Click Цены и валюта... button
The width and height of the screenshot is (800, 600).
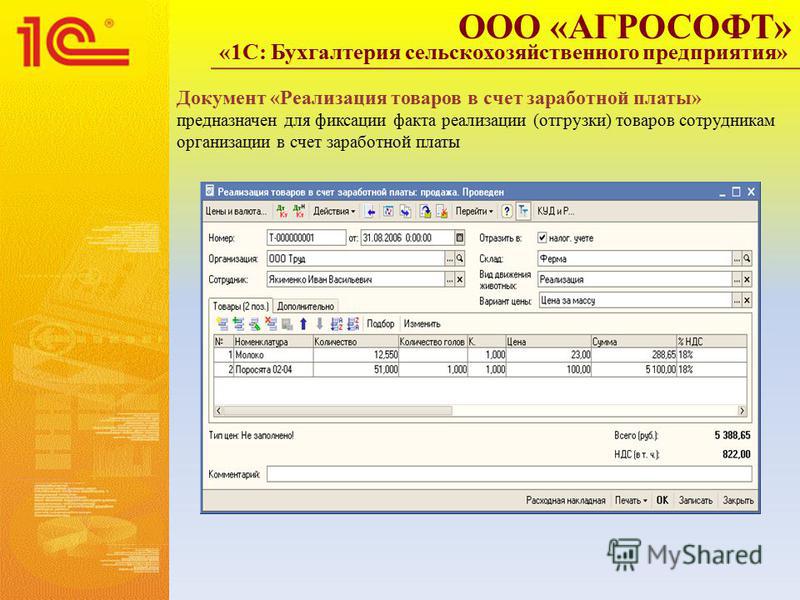tap(236, 211)
